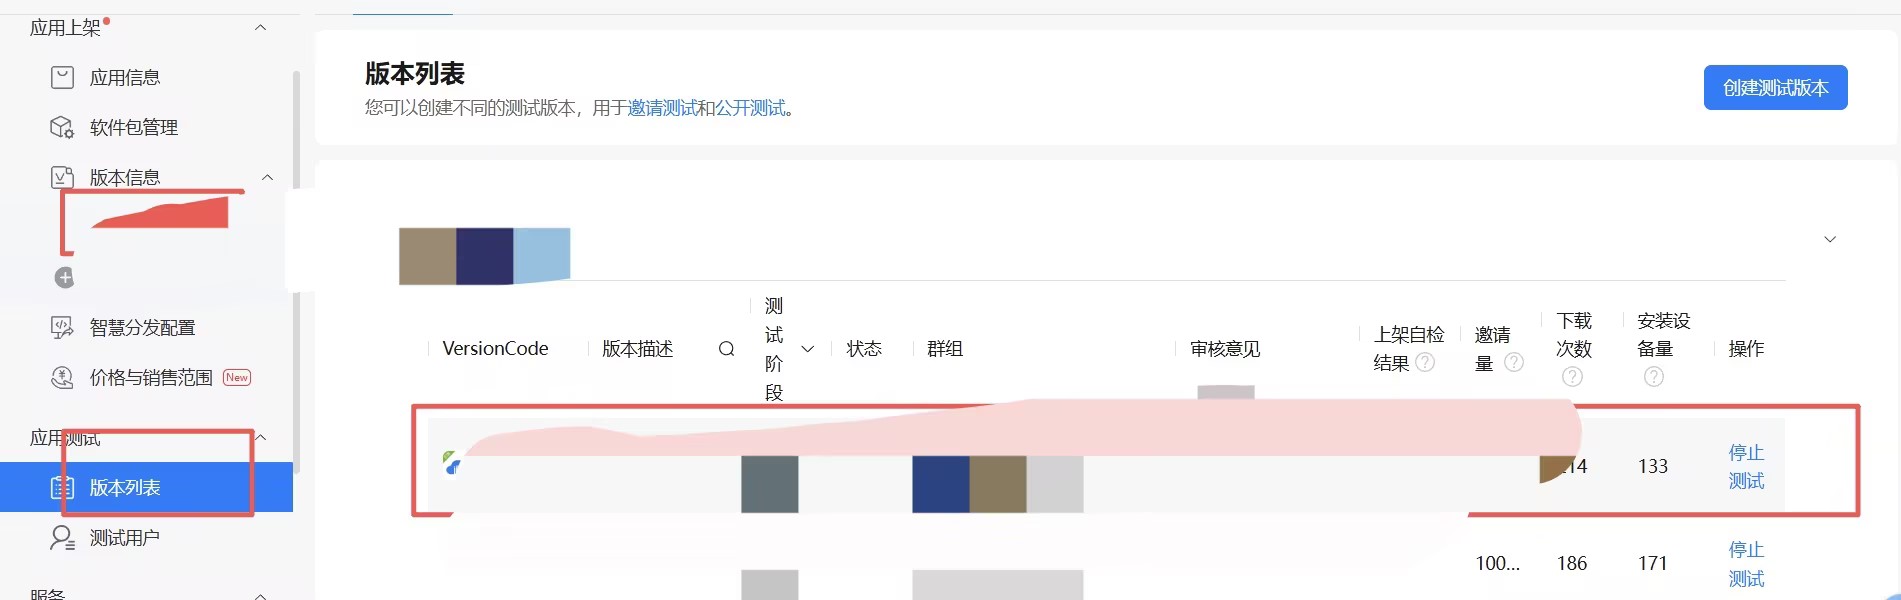The image size is (1901, 600).
Task: Collapse the 应用上架 sidebar section
Action: (x=261, y=28)
